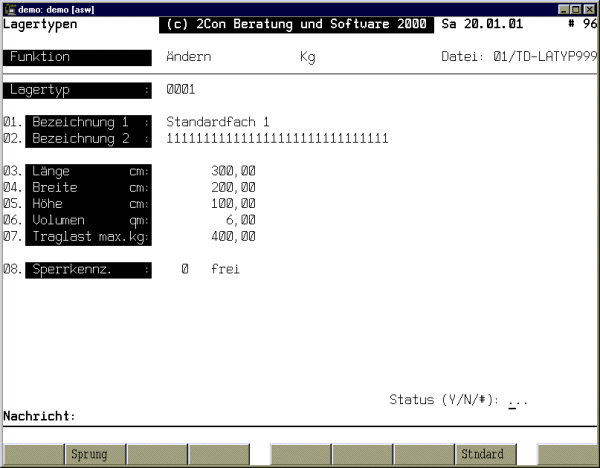Select the Breite value 200,00
Screen dimensions: 600x468
[234, 187]
